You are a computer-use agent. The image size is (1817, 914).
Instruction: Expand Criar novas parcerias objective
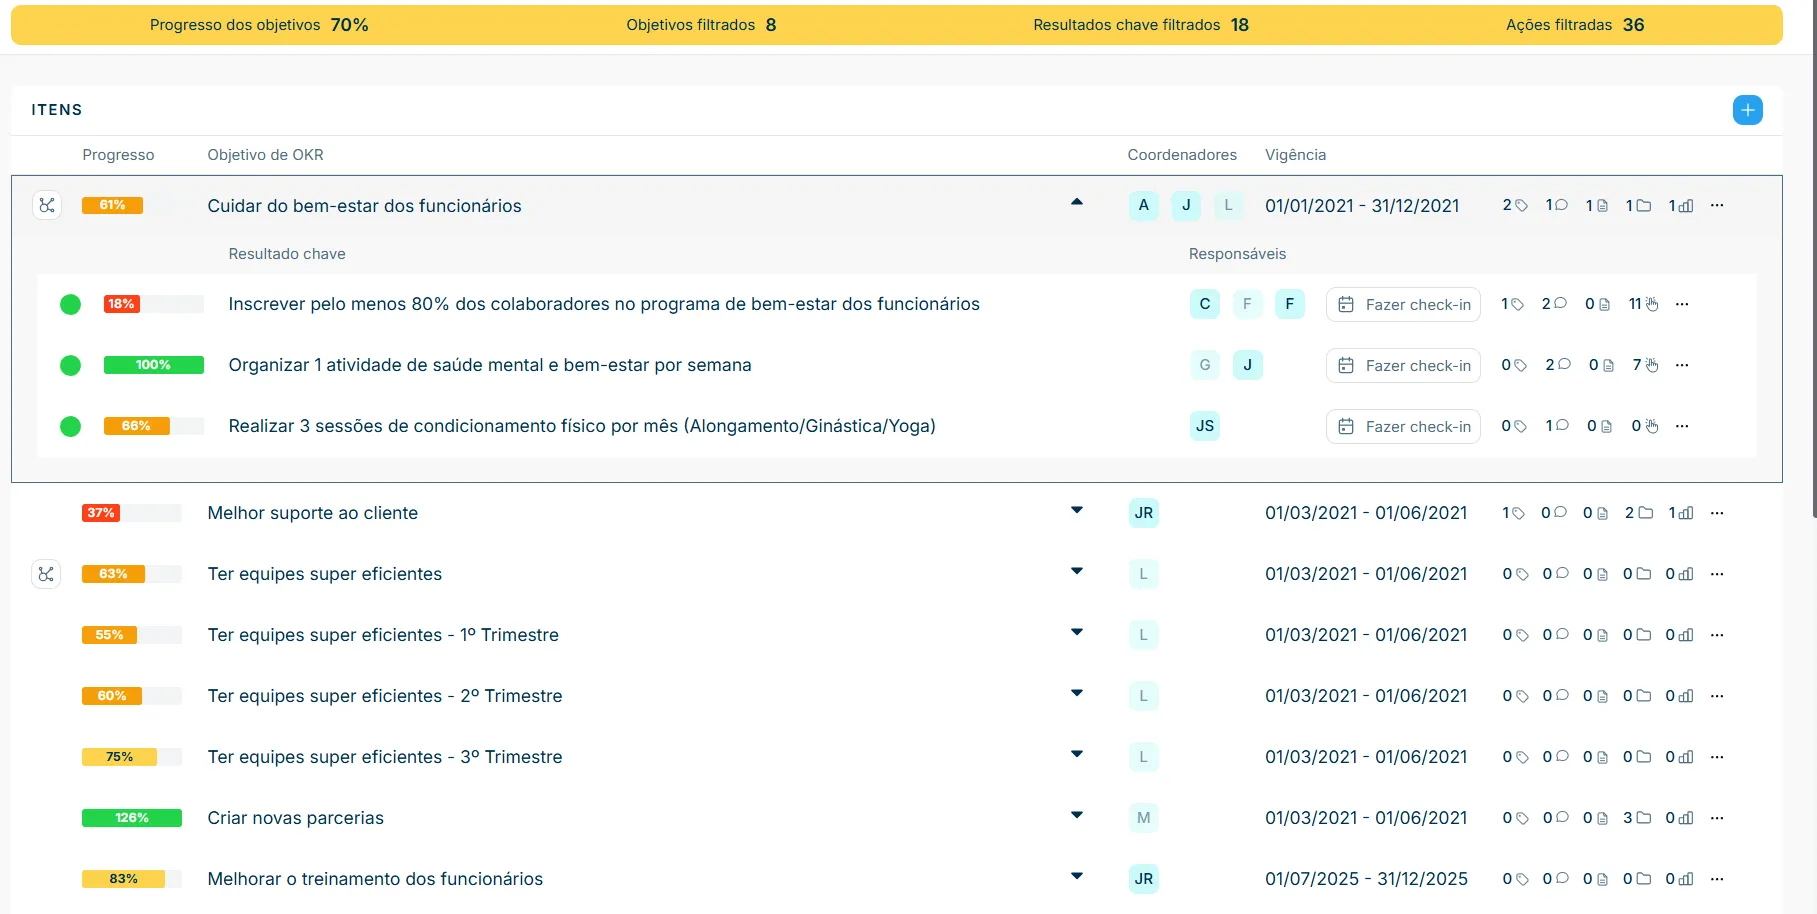tap(1077, 815)
